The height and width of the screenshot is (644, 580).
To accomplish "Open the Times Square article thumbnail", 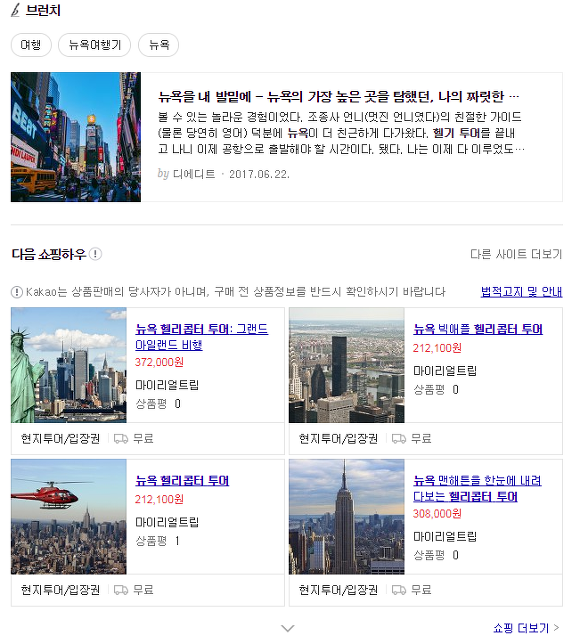I will (76, 137).
